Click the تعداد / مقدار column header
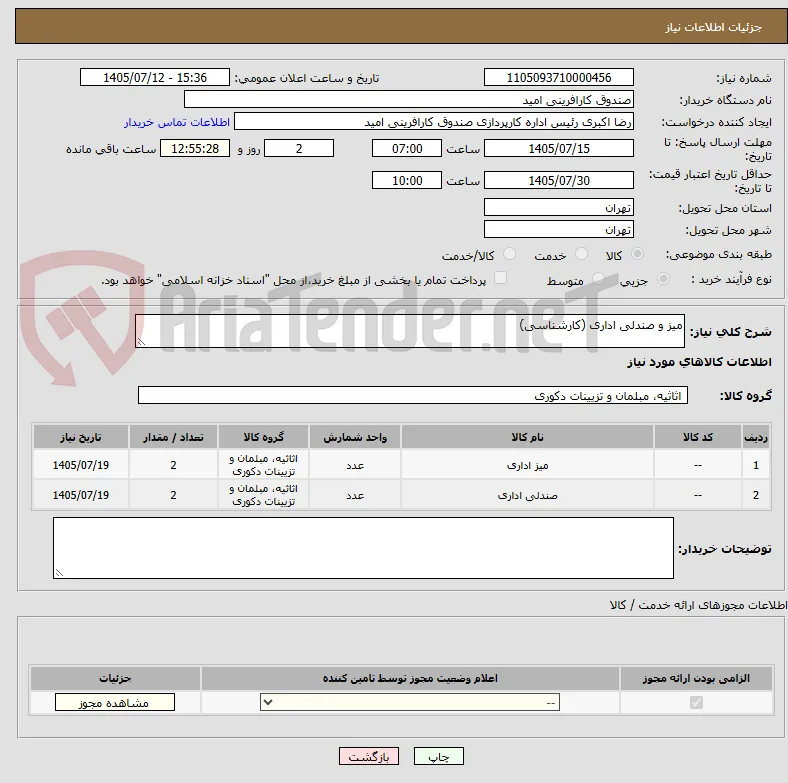The width and height of the screenshot is (788, 783). (x=173, y=437)
